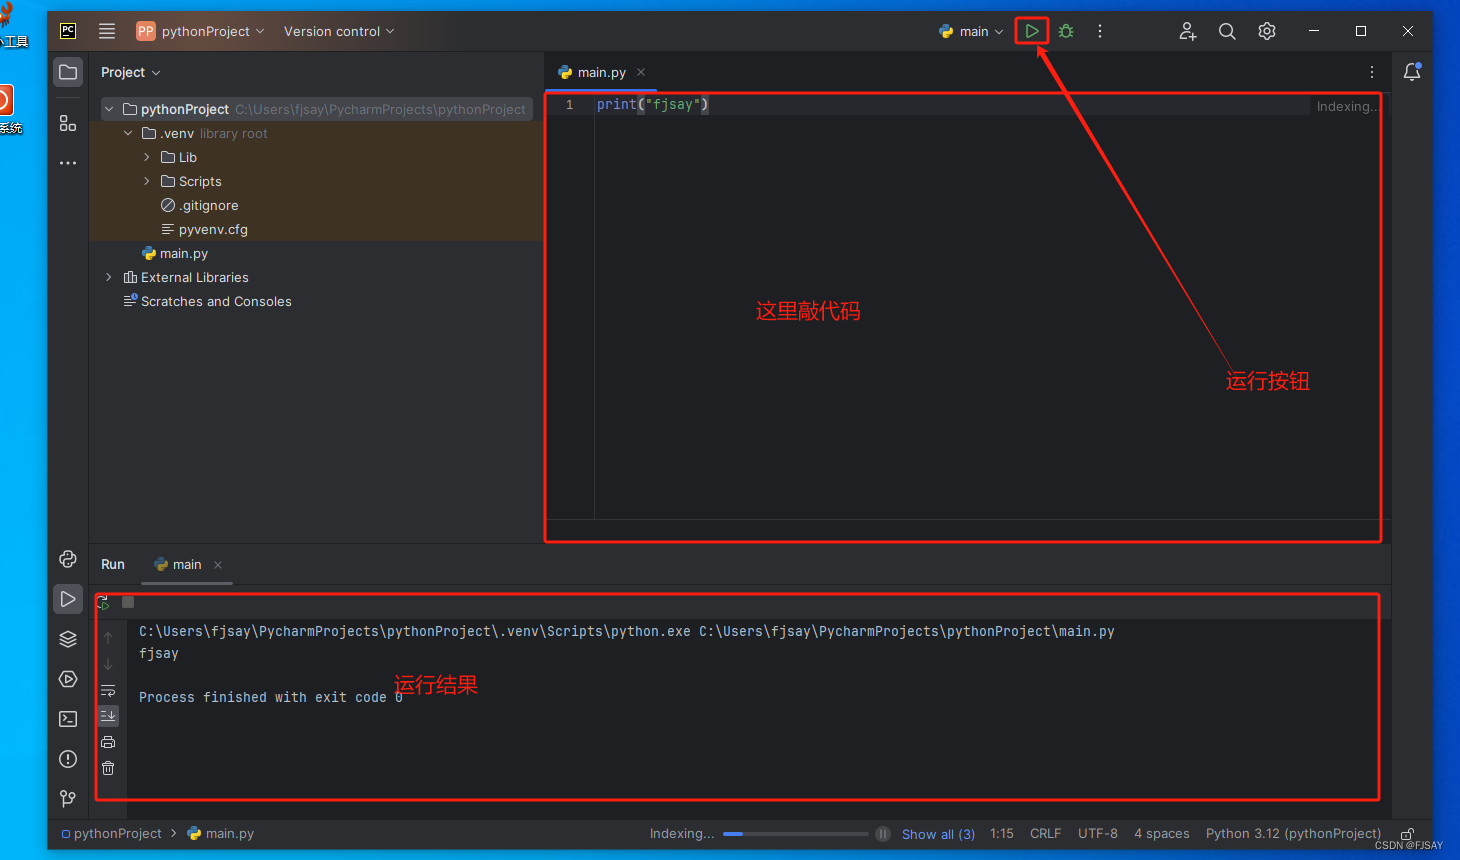Change UTF-8 file encoding

1098,834
